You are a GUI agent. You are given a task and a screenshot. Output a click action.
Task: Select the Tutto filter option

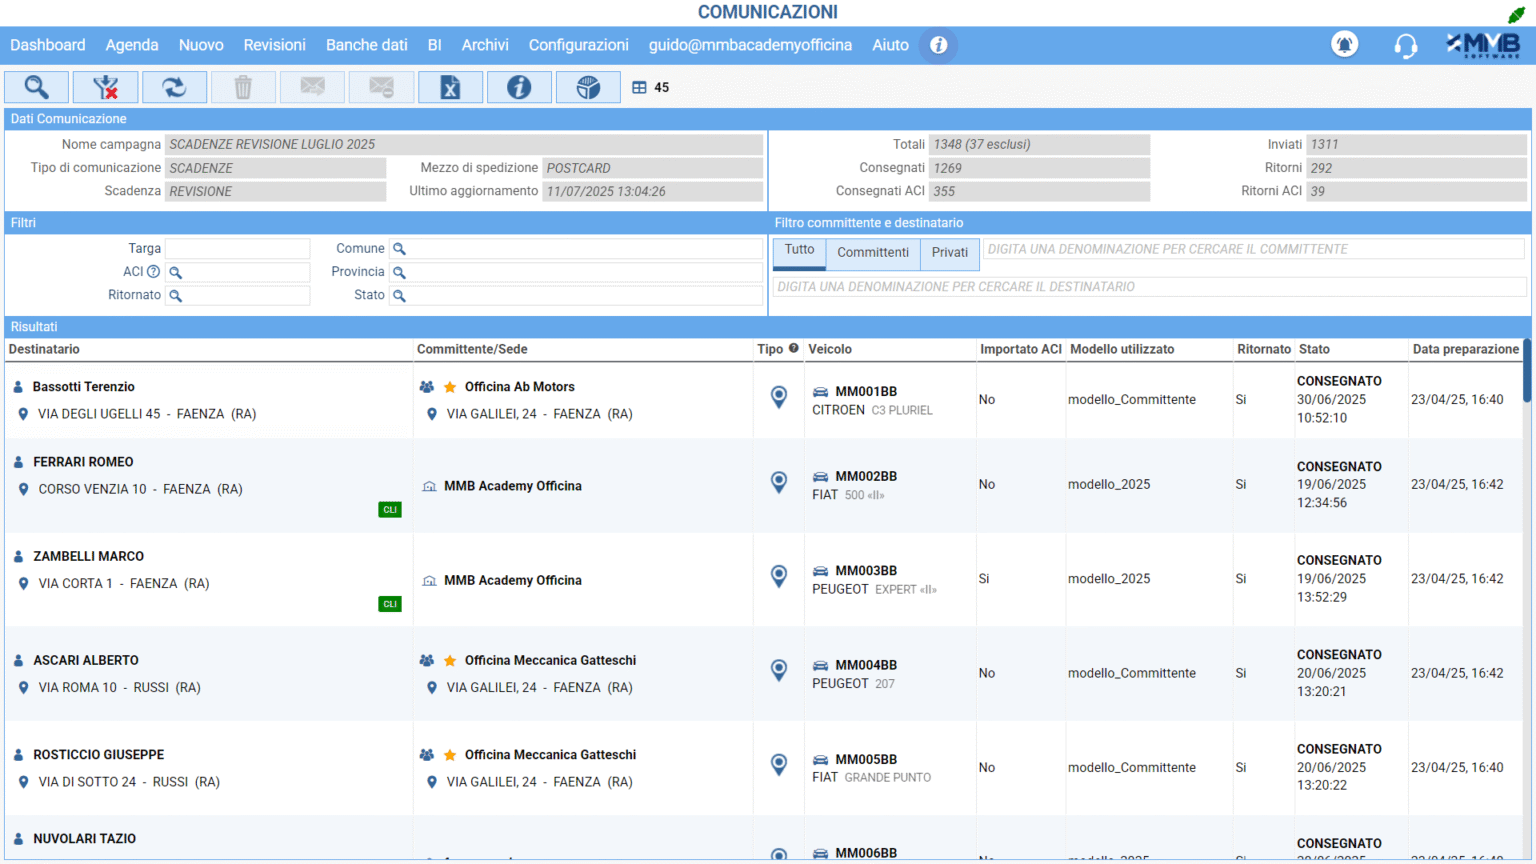(x=799, y=251)
